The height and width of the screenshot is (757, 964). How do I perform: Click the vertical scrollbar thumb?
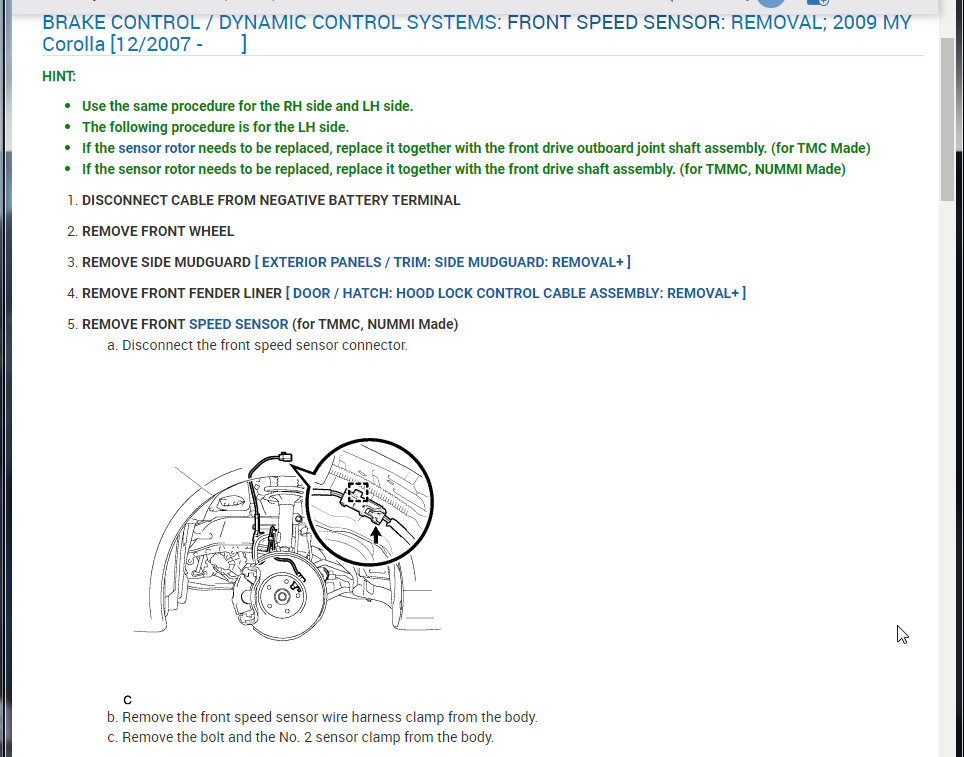click(947, 118)
